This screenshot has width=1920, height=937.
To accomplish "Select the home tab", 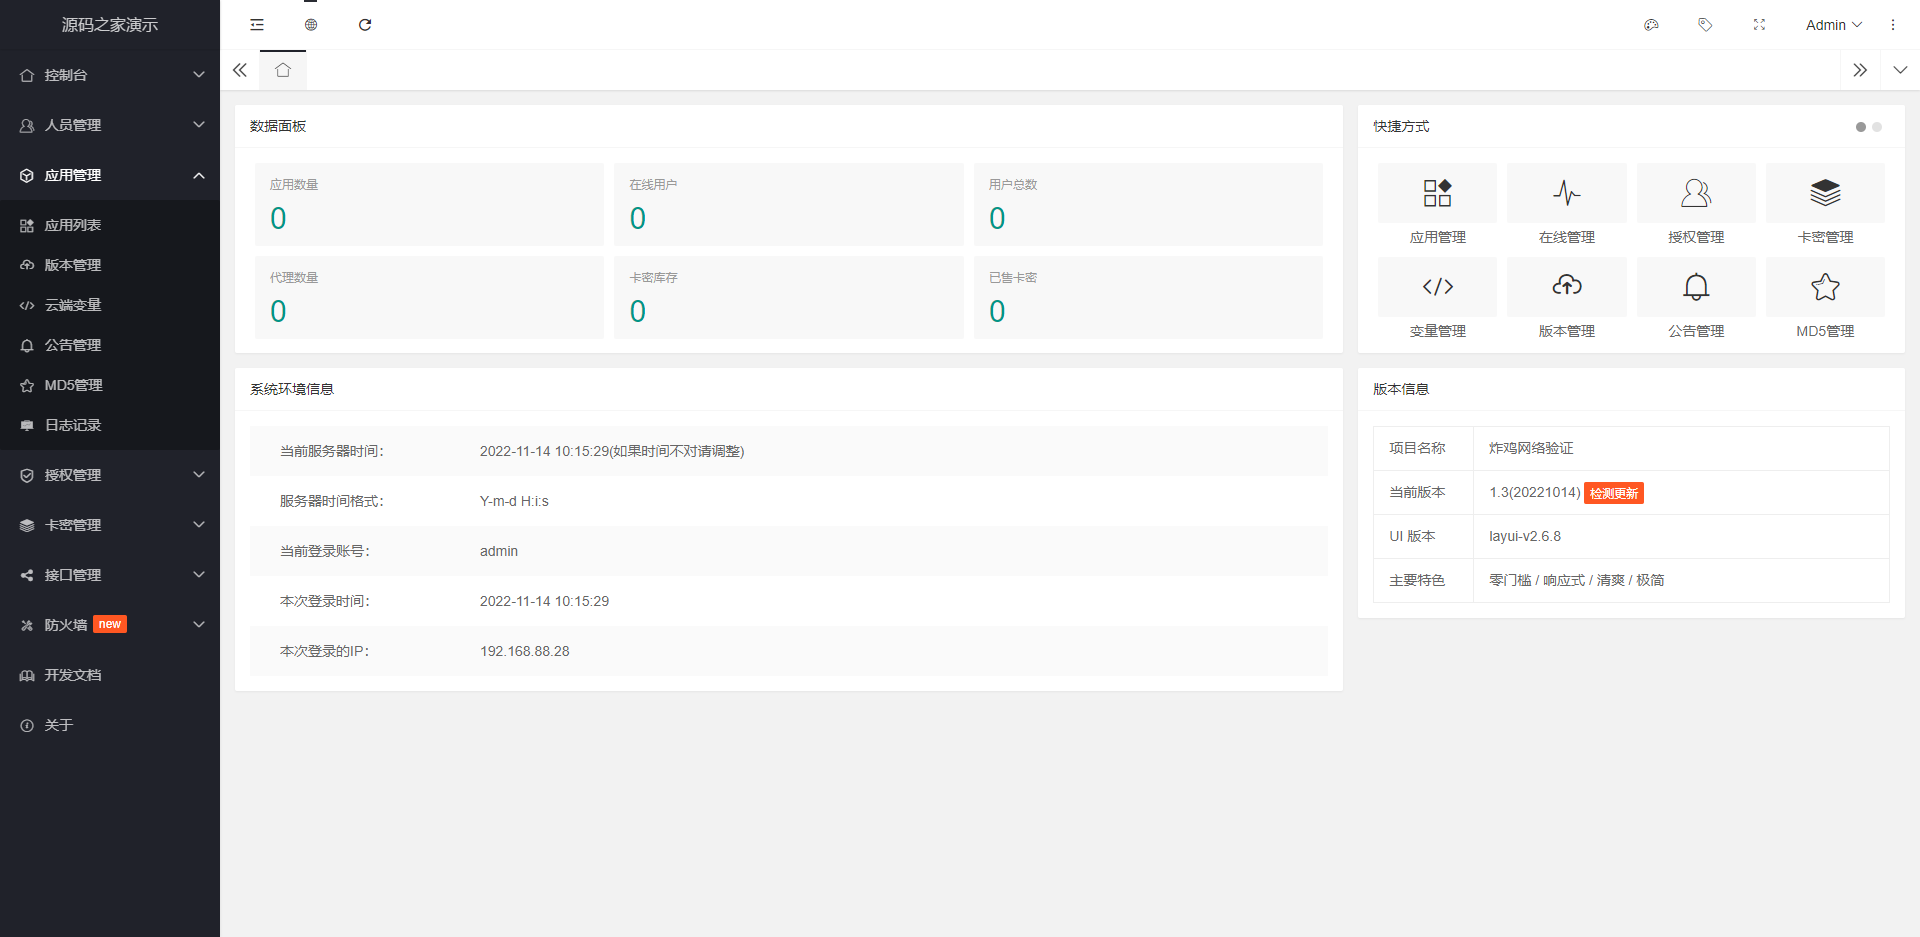I will pos(283,70).
